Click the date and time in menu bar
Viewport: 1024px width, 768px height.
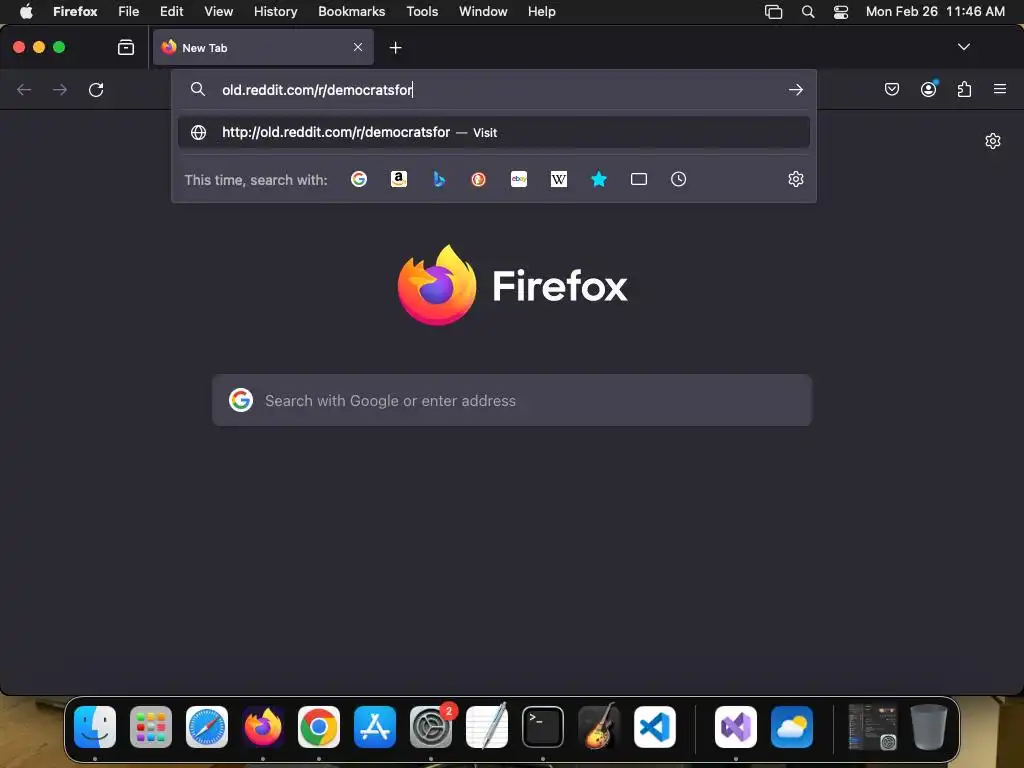[x=935, y=12]
